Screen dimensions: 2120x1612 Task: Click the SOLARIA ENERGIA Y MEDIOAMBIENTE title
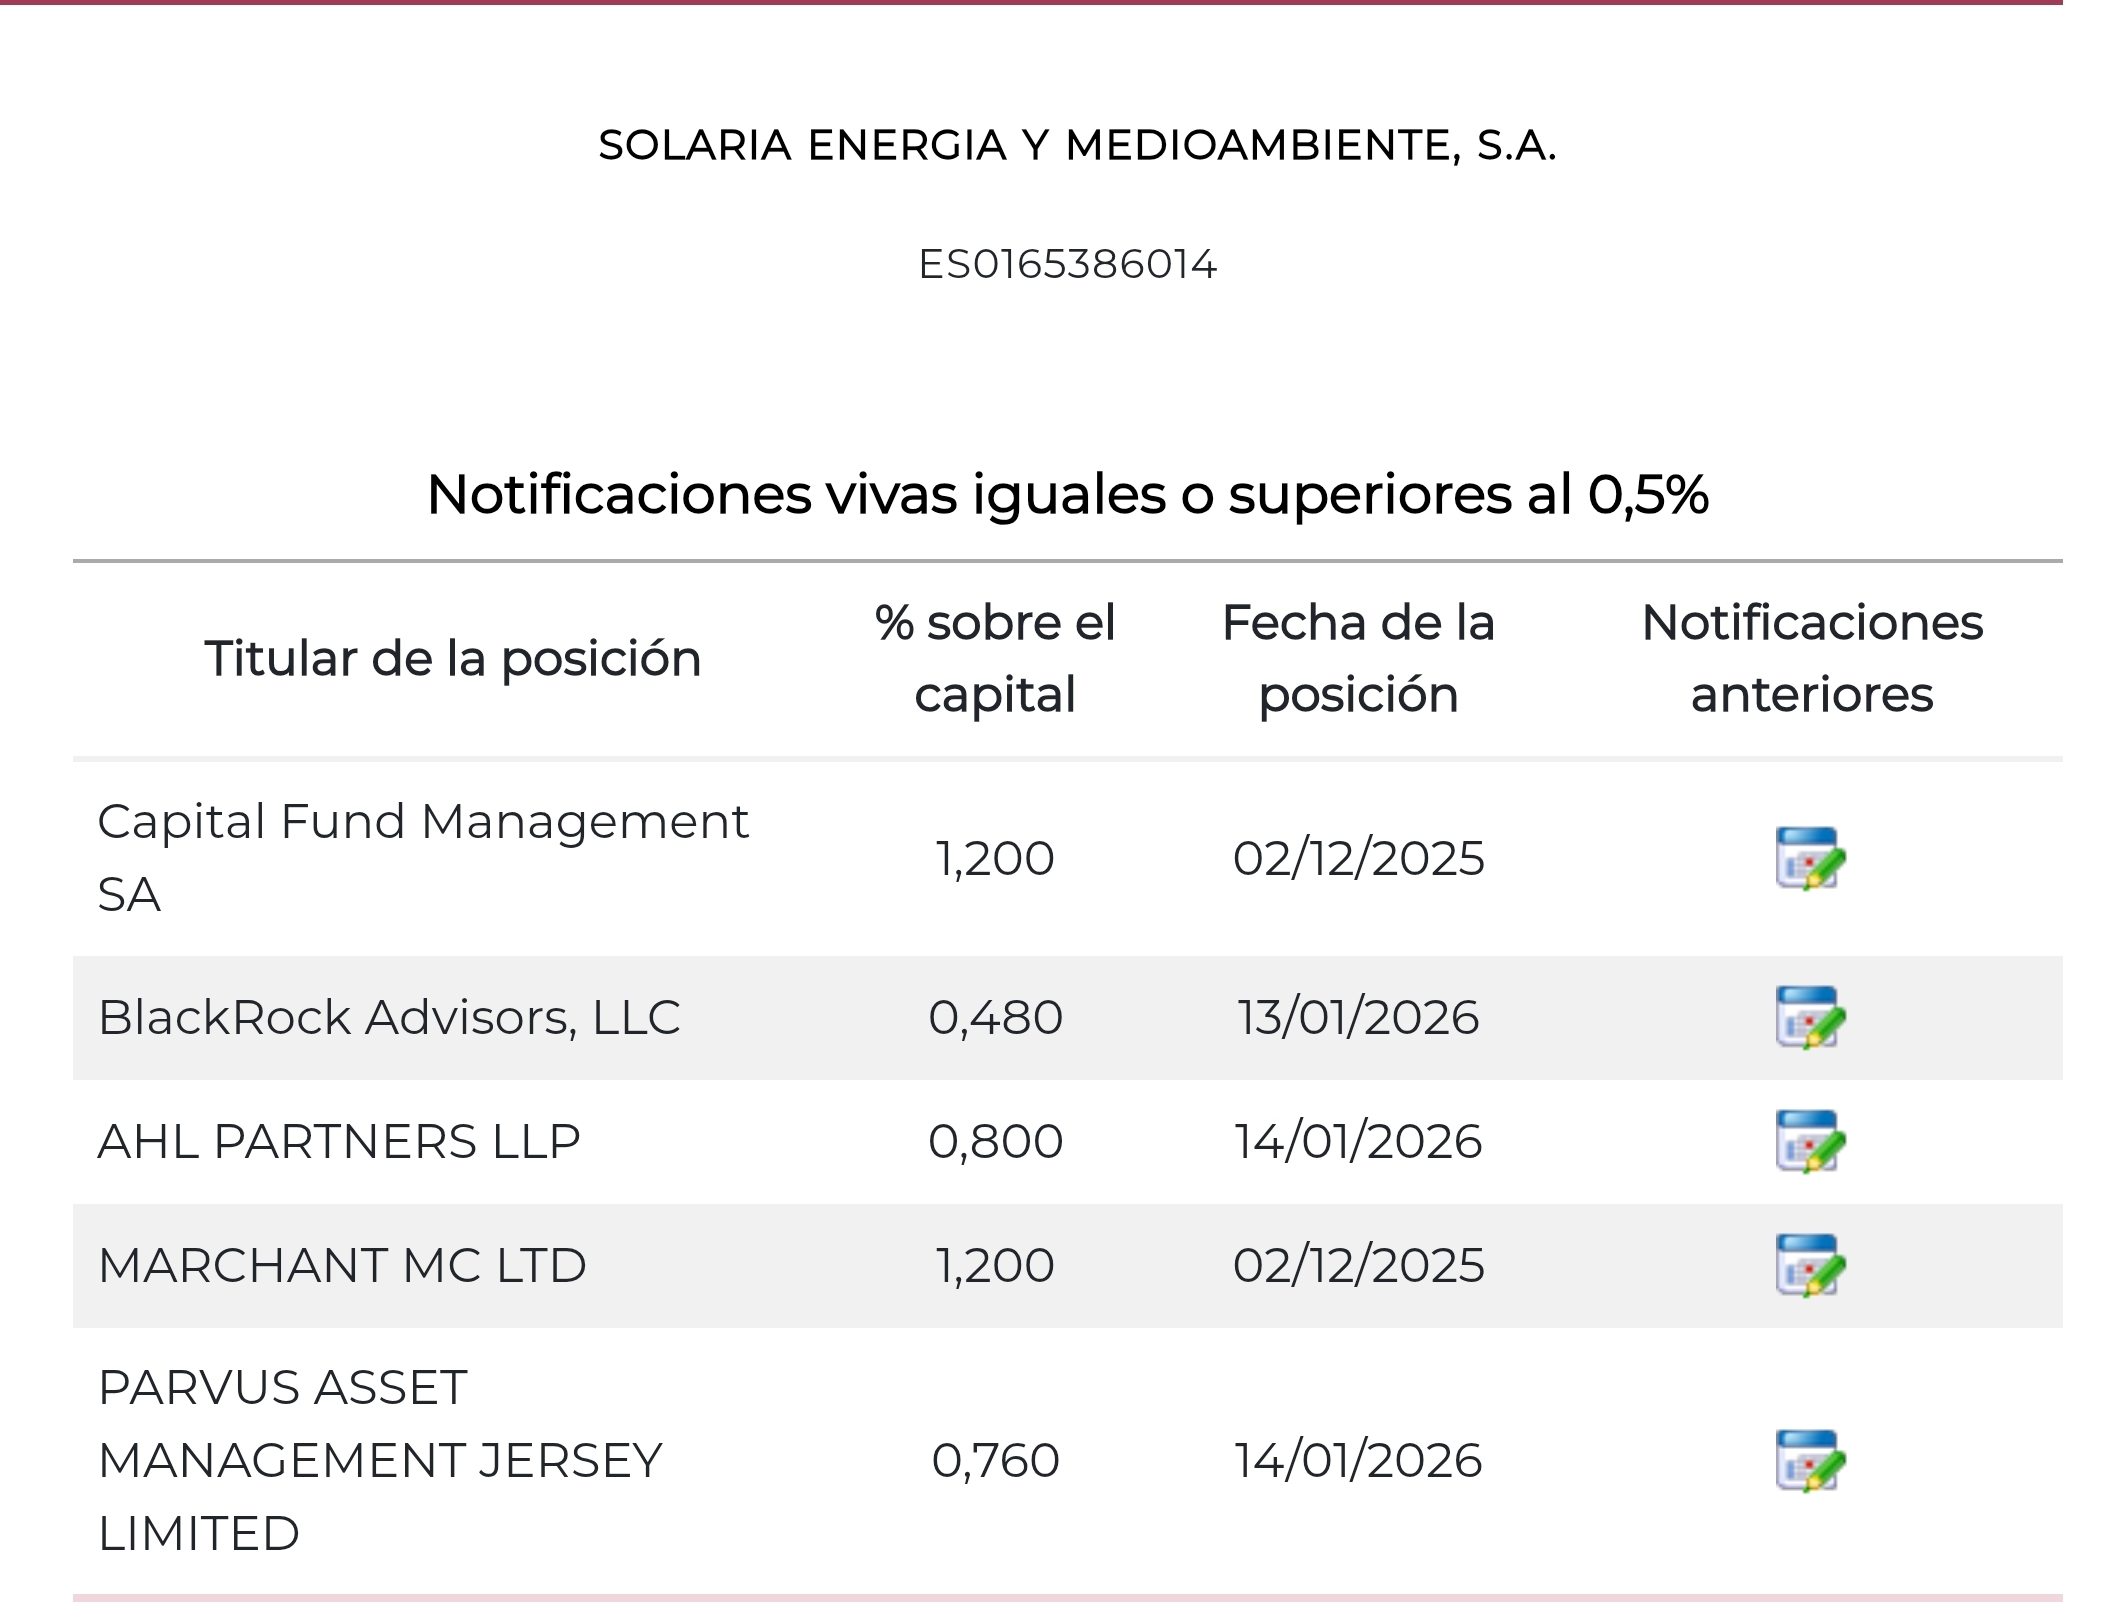point(1077,145)
